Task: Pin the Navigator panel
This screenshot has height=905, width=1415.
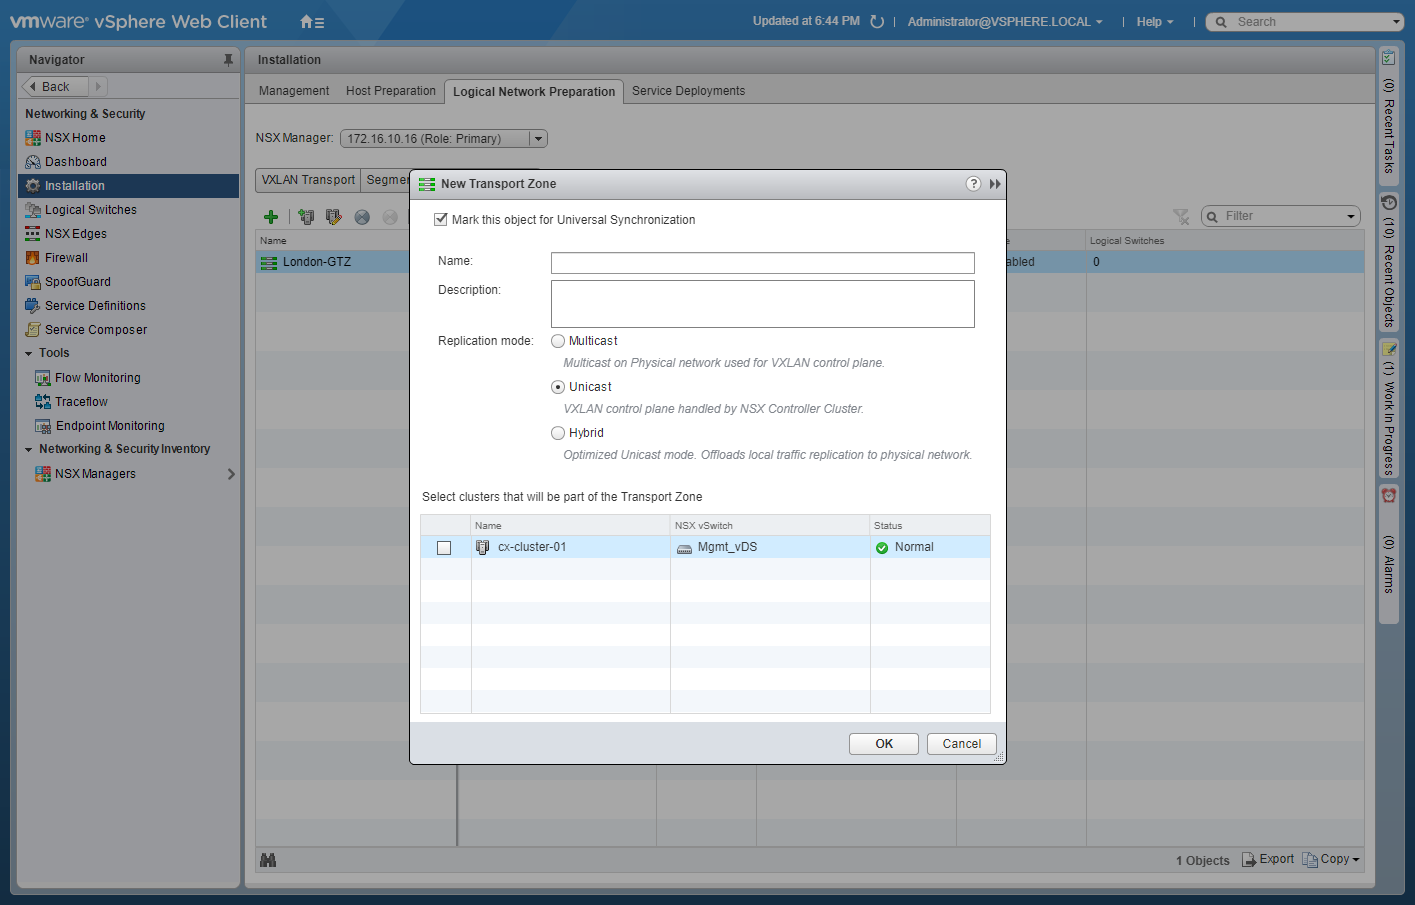Action: [x=228, y=60]
